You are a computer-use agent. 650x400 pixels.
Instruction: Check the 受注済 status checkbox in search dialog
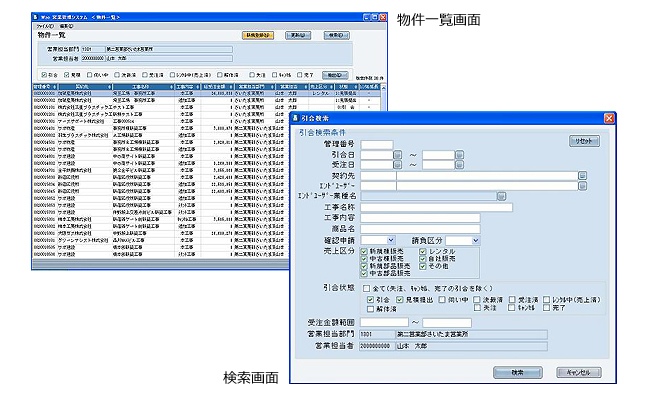[x=513, y=299]
